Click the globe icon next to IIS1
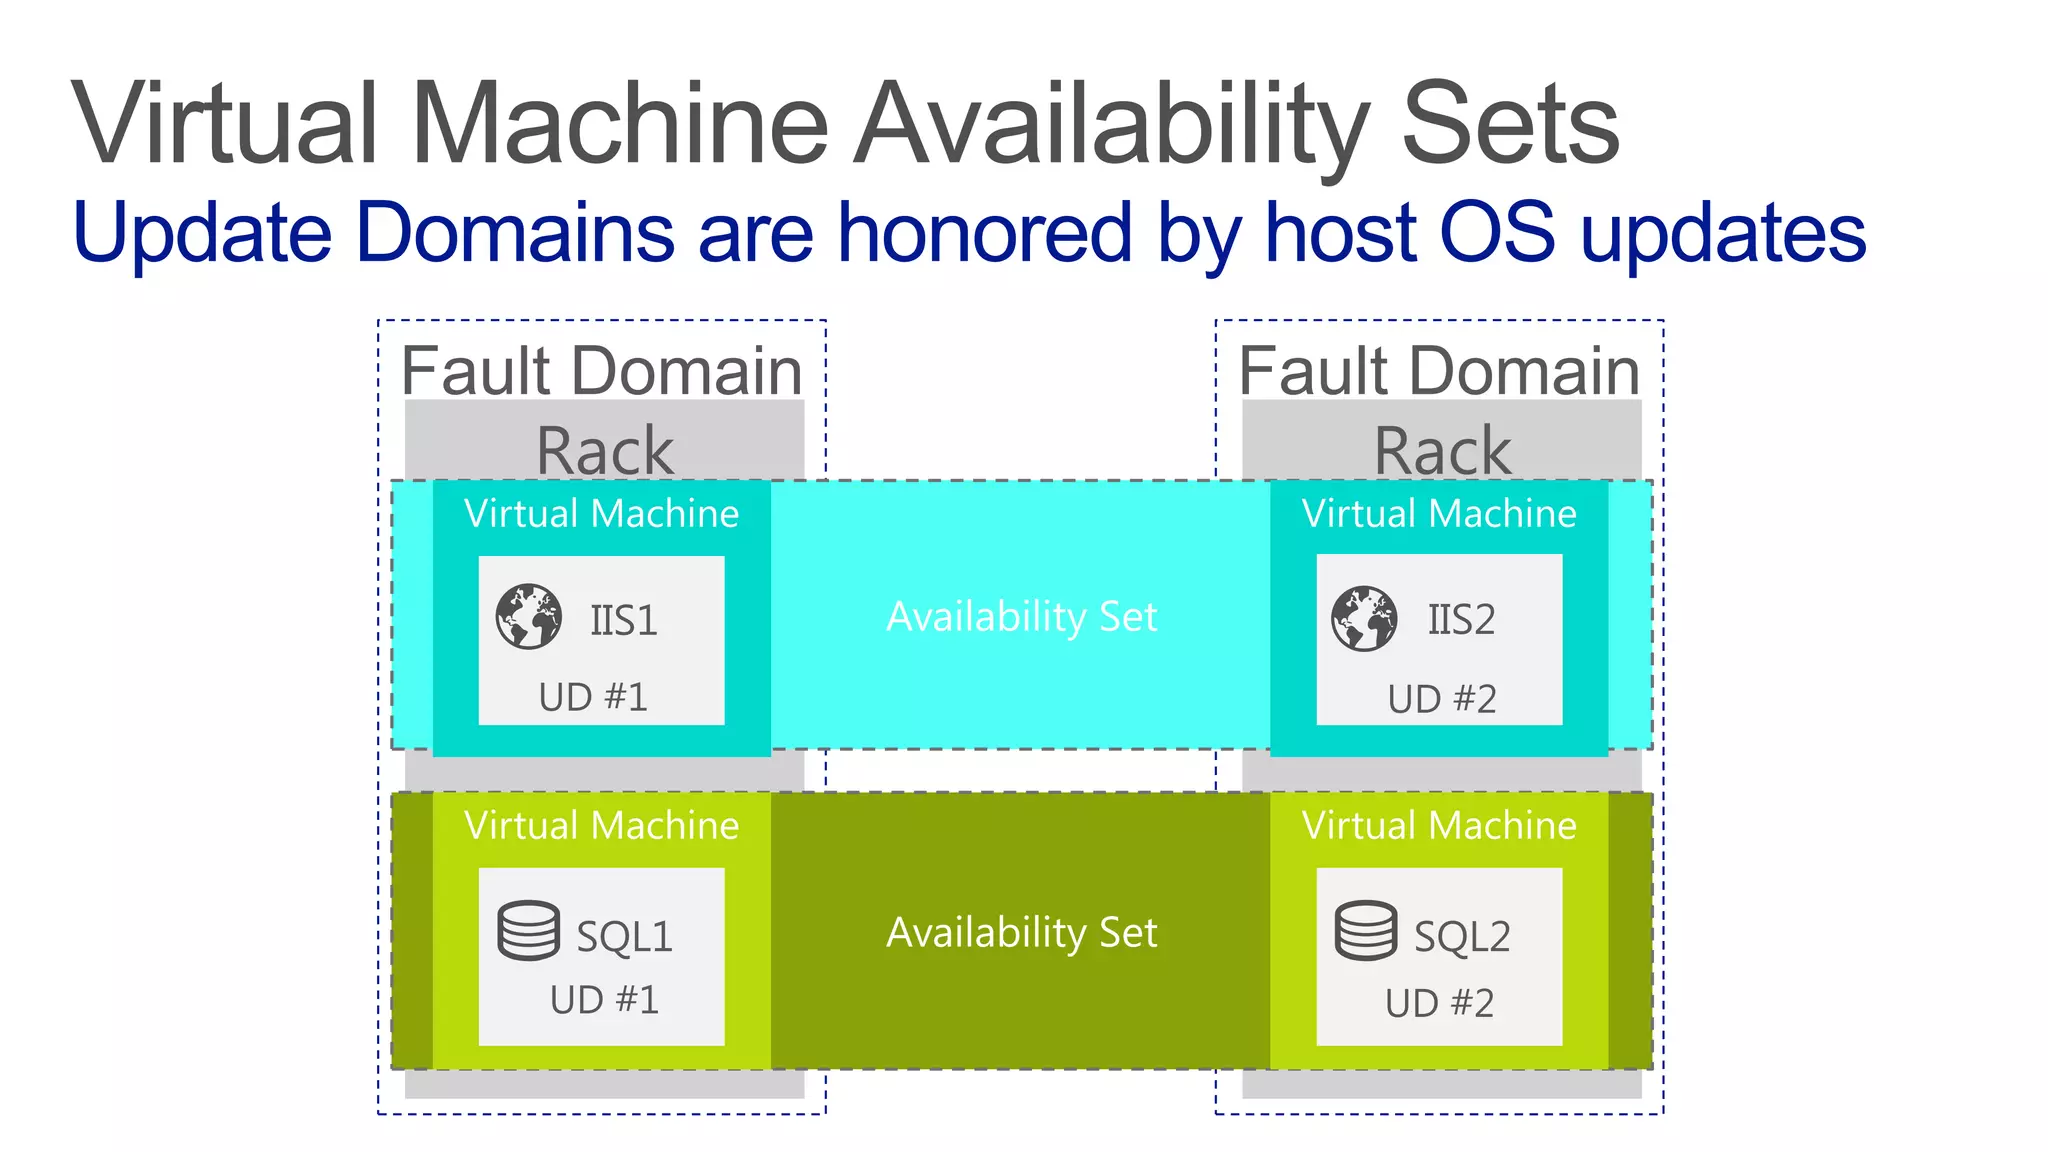Image resolution: width=2048 pixels, height=1152 pixels. pos(529,617)
